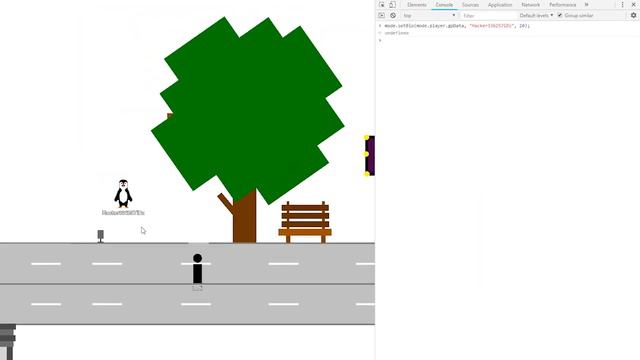The image size is (640, 360).
Task: Open the top context dropdown
Action: click(429, 16)
